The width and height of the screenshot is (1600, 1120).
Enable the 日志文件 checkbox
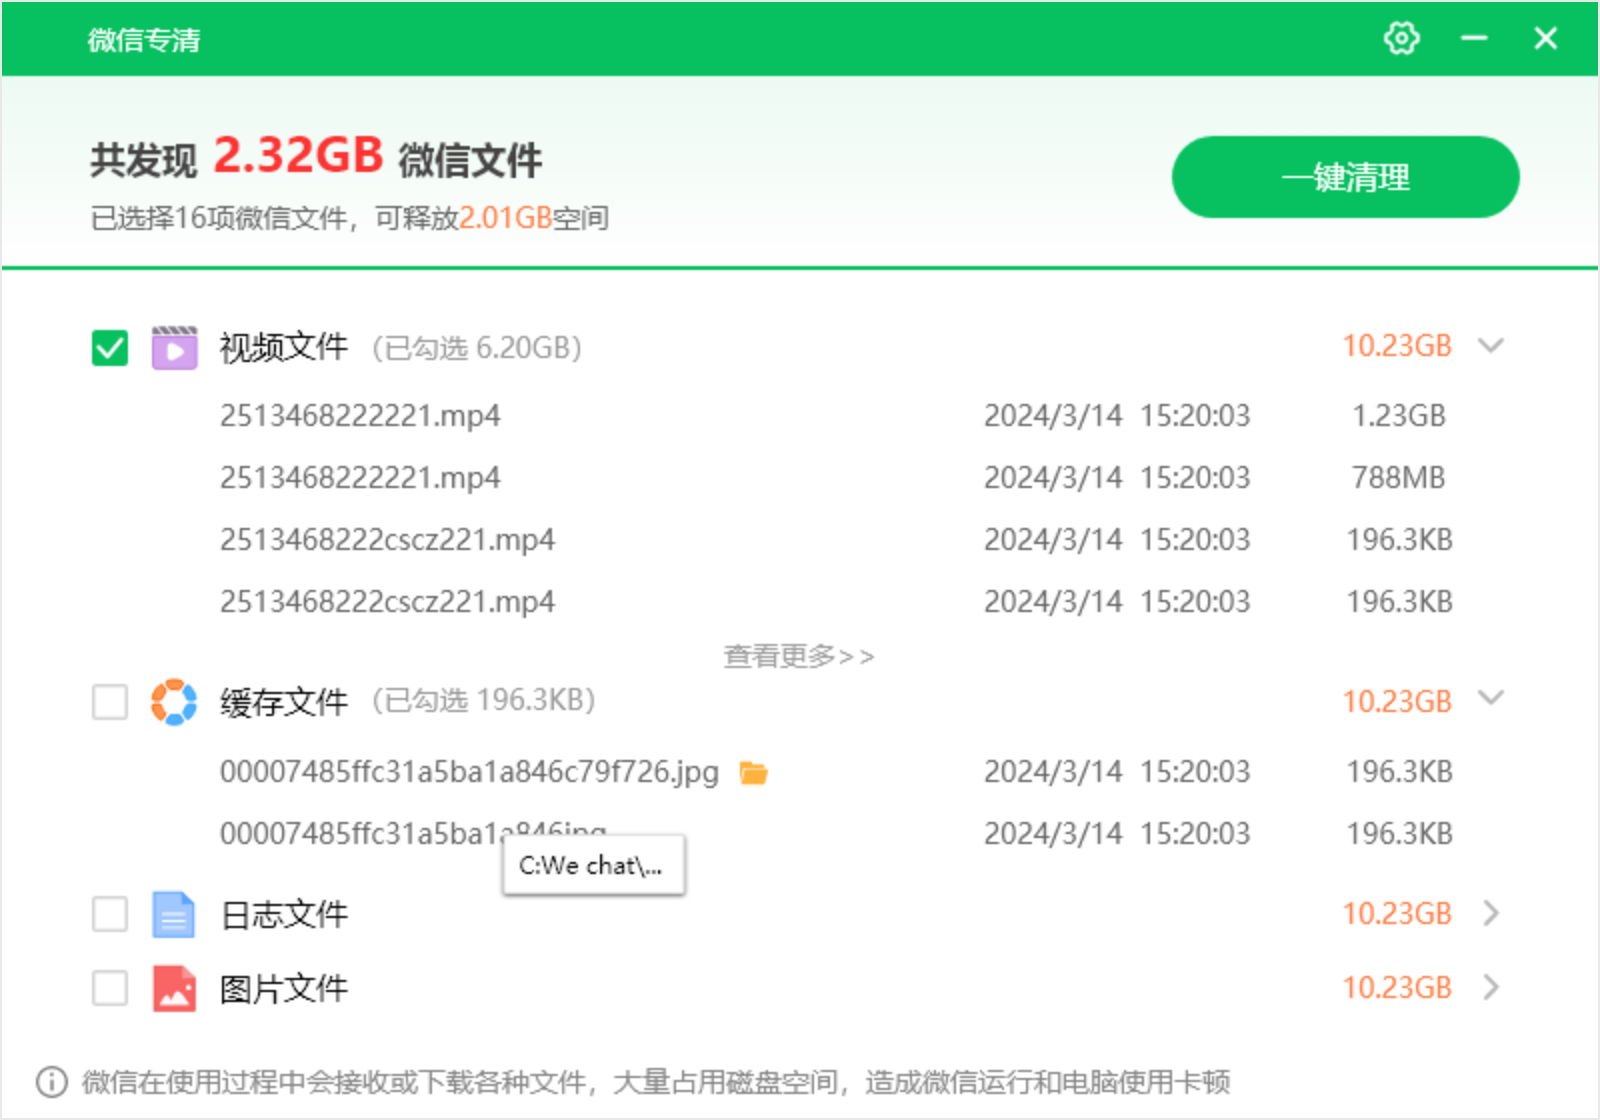click(x=110, y=914)
